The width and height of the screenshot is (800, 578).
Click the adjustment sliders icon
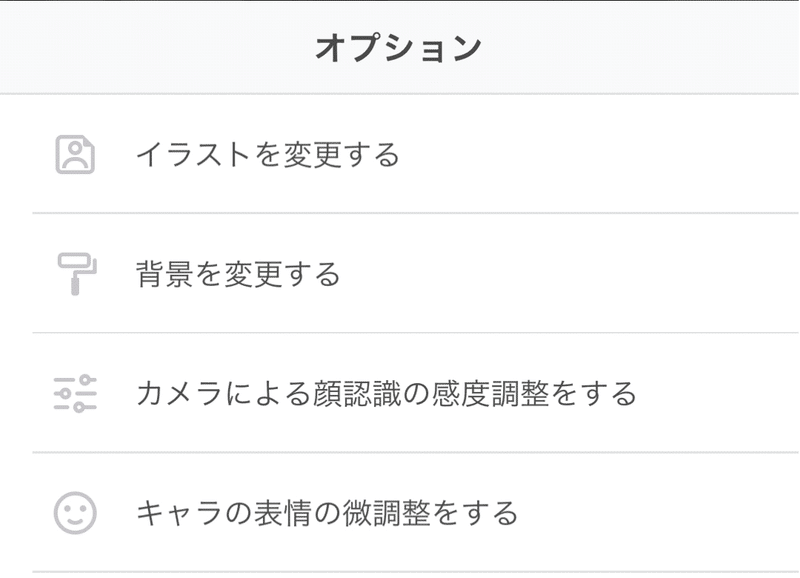(75, 394)
